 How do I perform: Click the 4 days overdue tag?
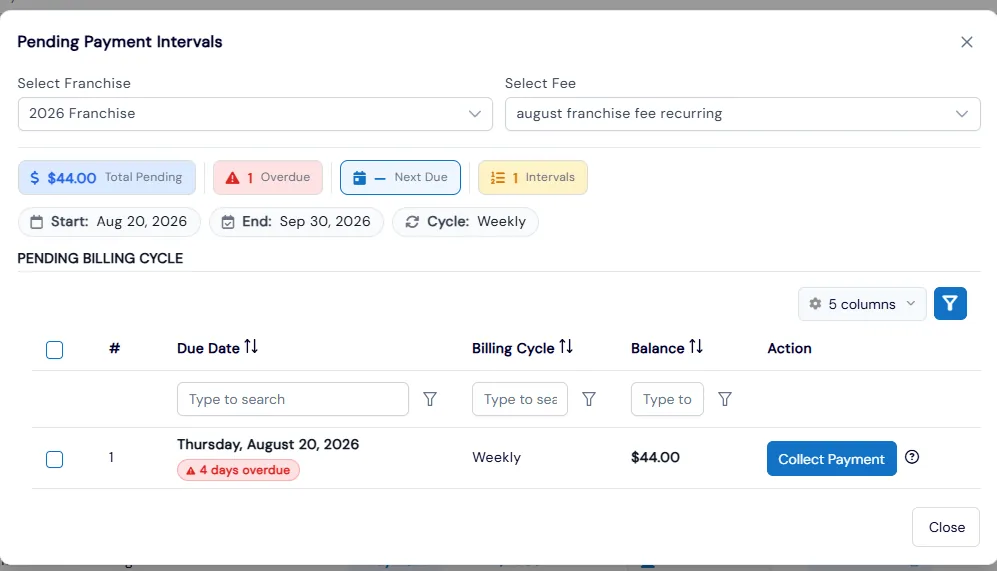[238, 470]
